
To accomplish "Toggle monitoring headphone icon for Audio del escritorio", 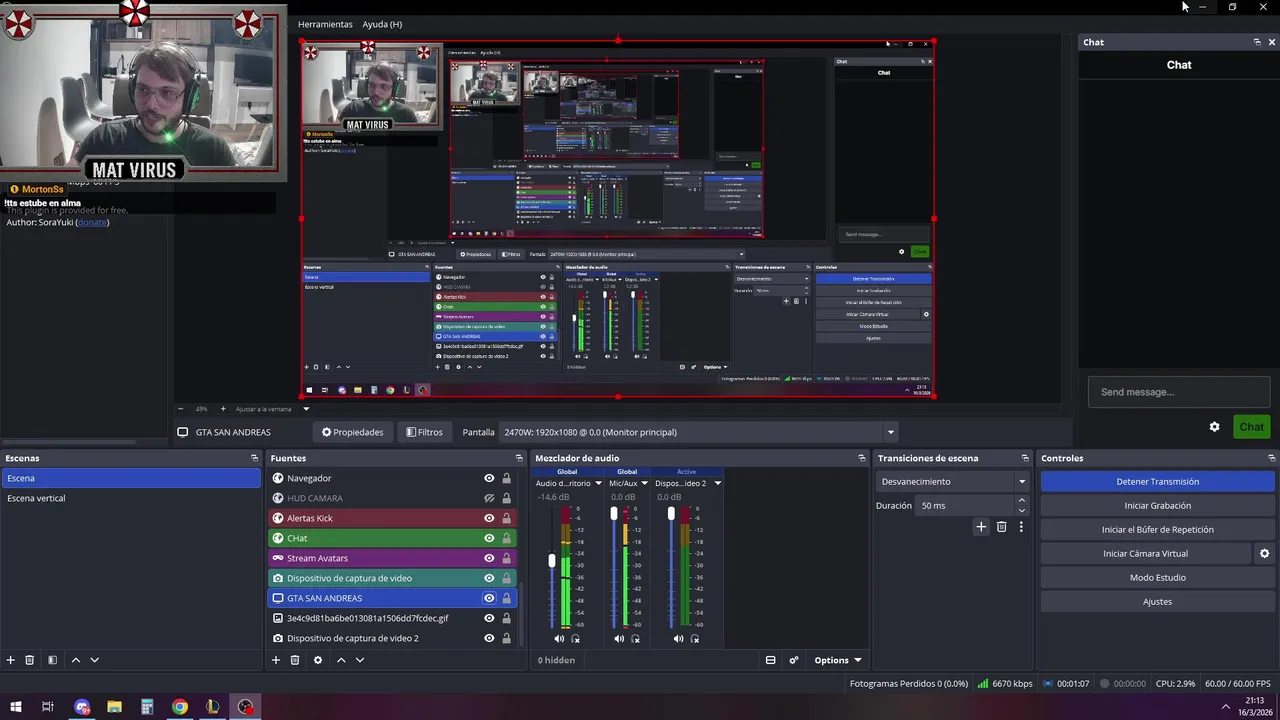I will [575, 639].
